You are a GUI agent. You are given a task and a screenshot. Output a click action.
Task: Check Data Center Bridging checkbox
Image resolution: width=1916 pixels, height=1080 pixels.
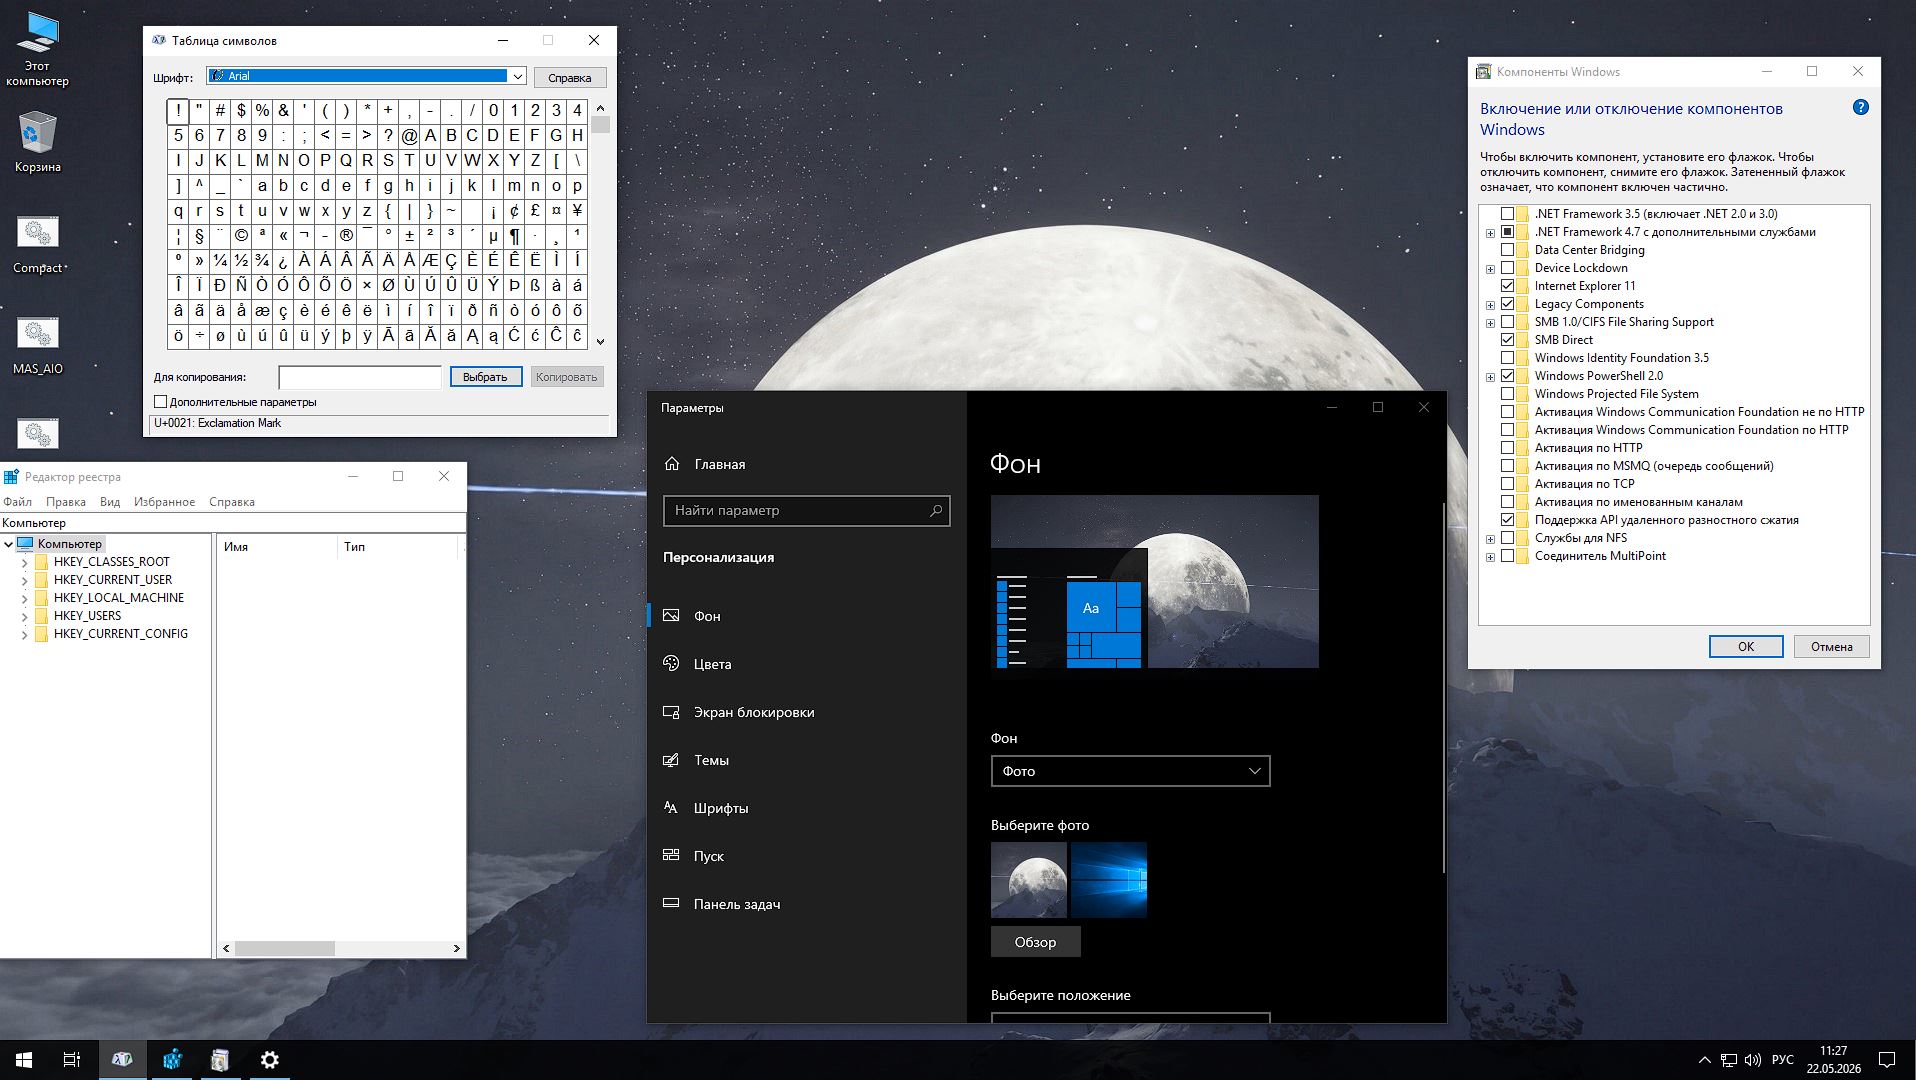[1507, 250]
